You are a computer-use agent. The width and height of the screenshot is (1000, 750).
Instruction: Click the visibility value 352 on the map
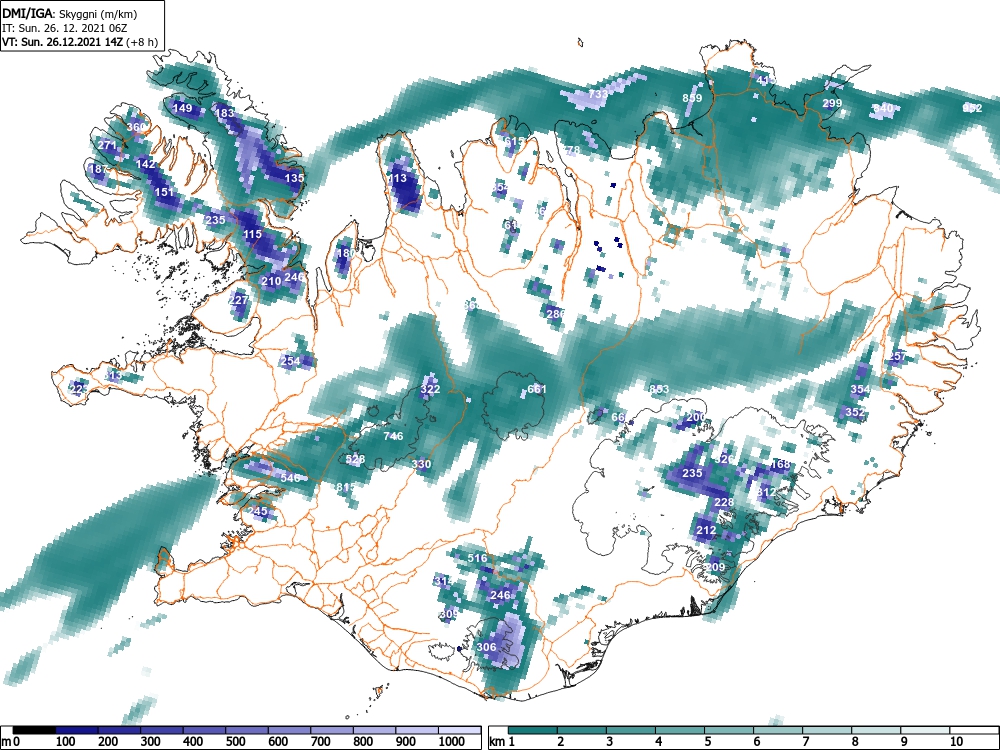855,412
